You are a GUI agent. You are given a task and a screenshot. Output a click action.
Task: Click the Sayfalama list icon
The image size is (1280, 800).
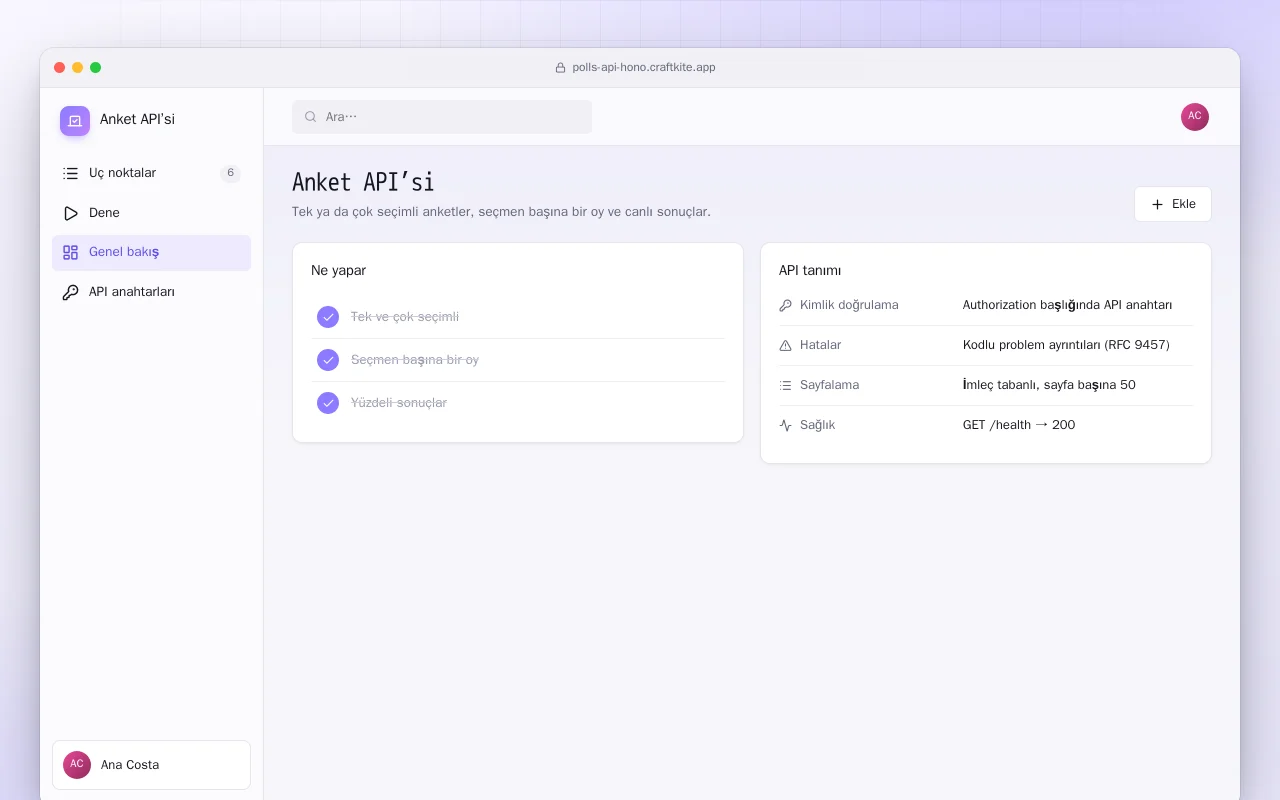click(x=785, y=385)
